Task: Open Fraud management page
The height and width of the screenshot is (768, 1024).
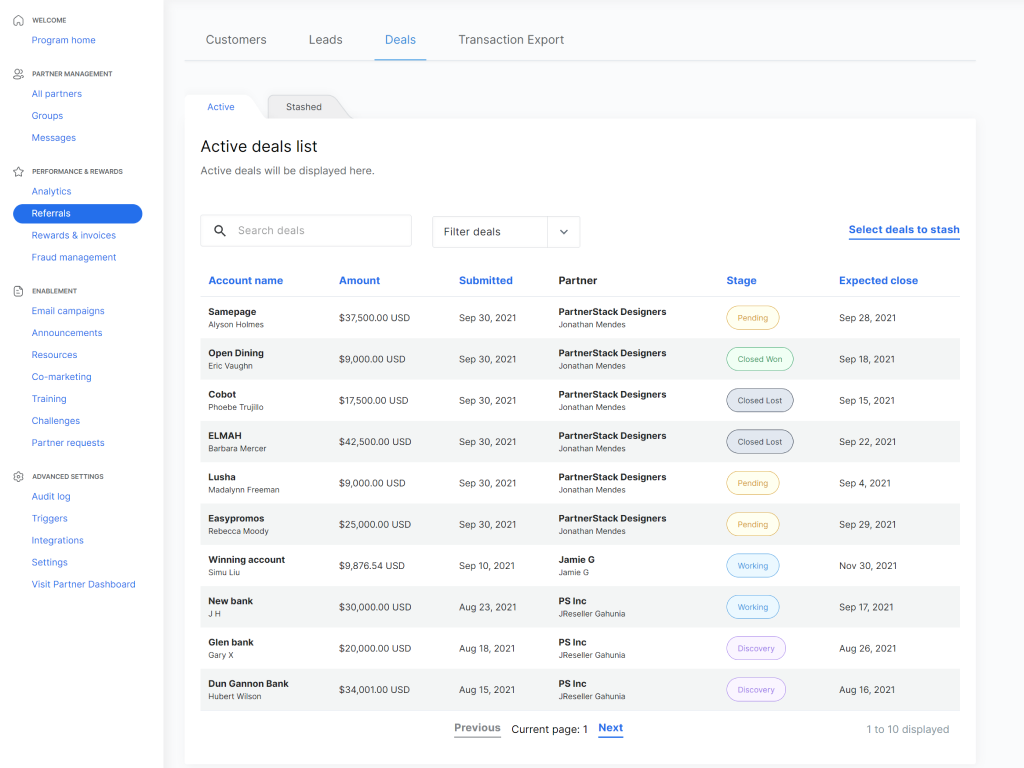Action: point(74,258)
